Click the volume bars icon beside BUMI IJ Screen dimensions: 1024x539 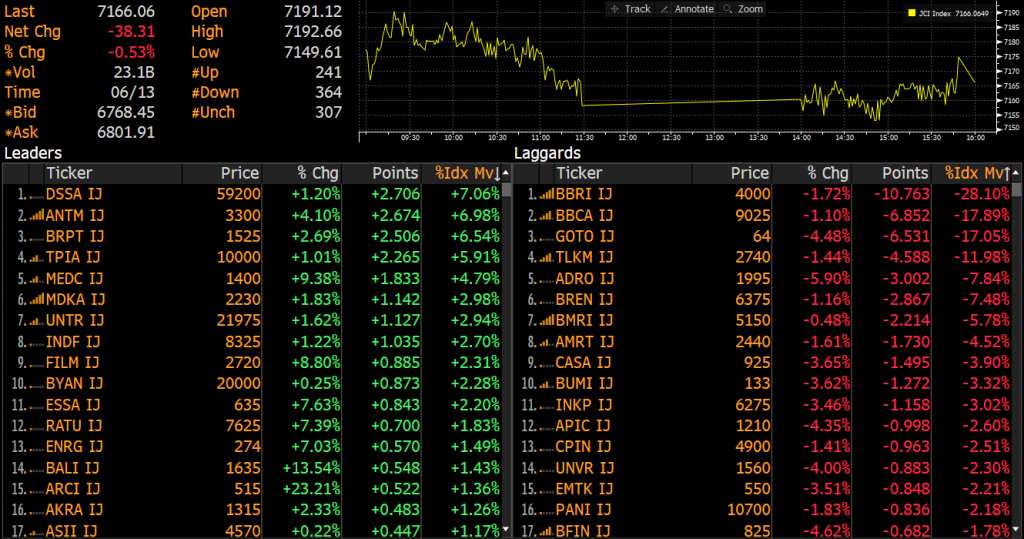point(547,384)
